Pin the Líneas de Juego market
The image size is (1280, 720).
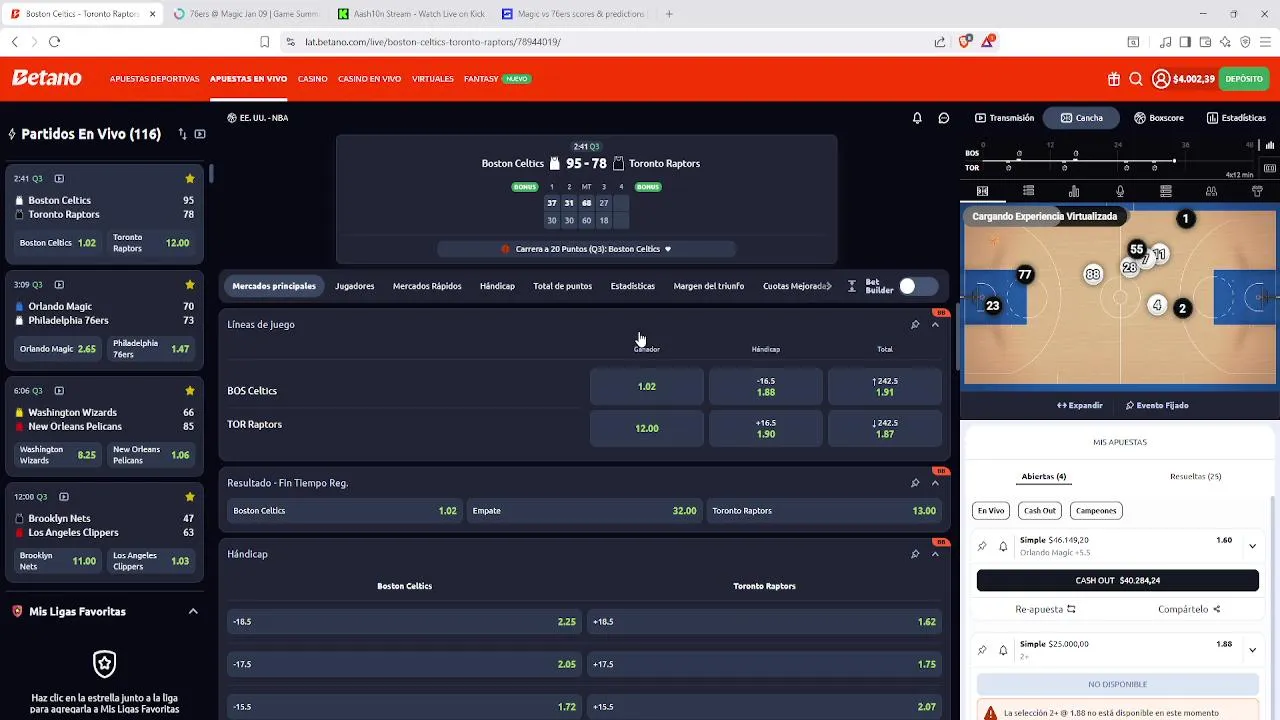(915, 324)
